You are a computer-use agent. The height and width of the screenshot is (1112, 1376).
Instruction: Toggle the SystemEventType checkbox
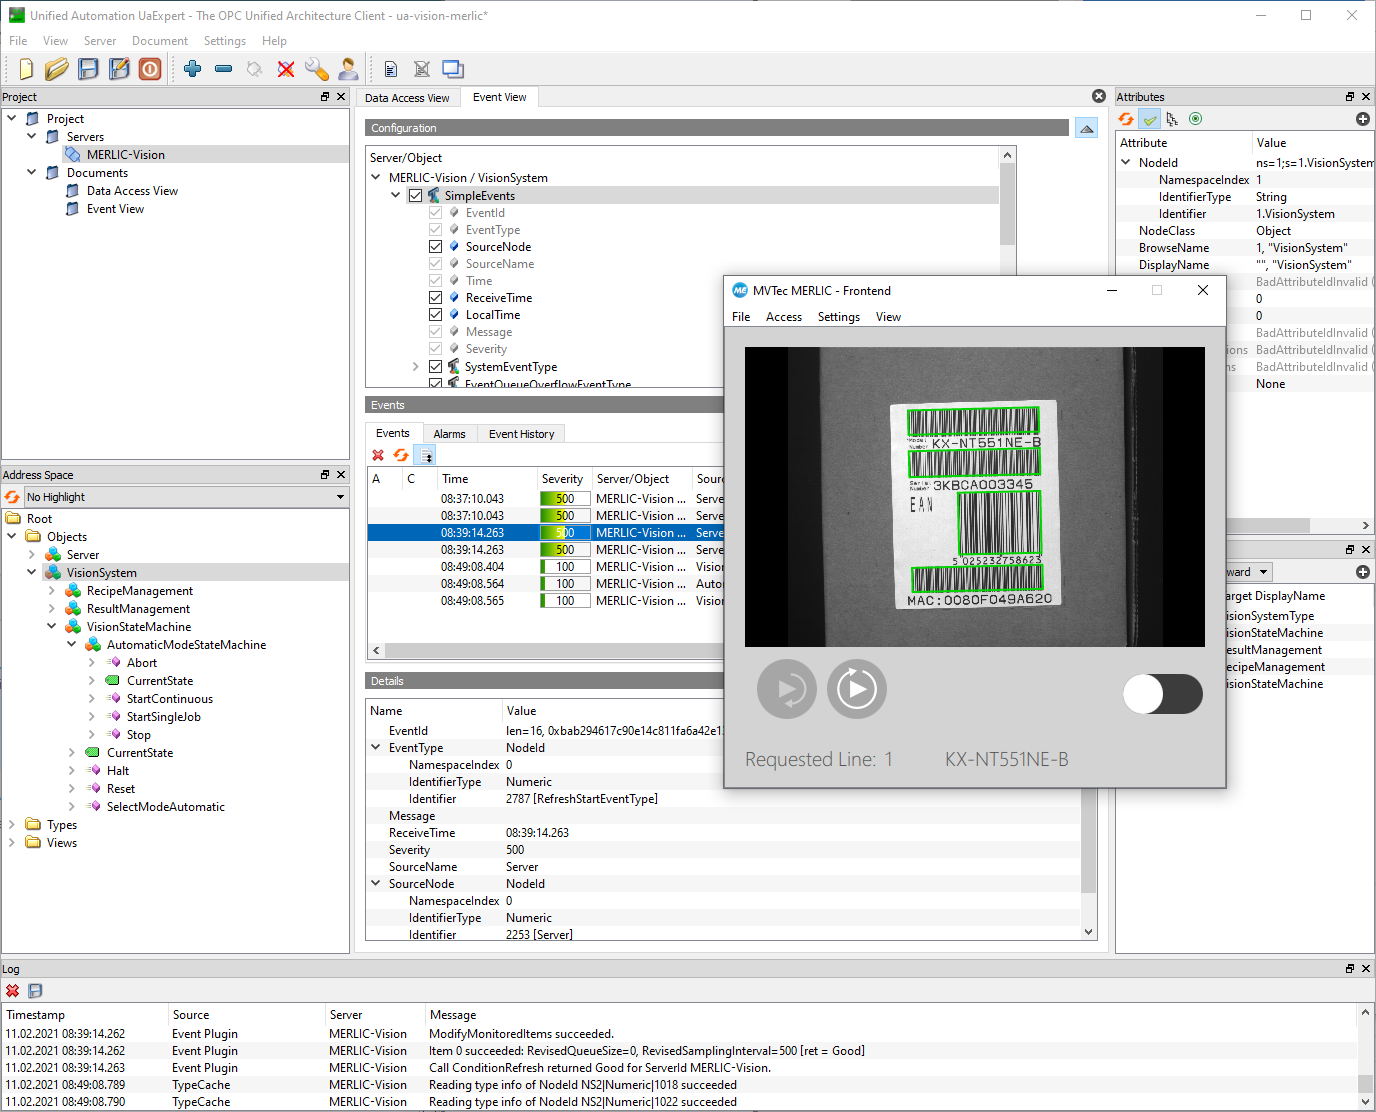point(435,367)
